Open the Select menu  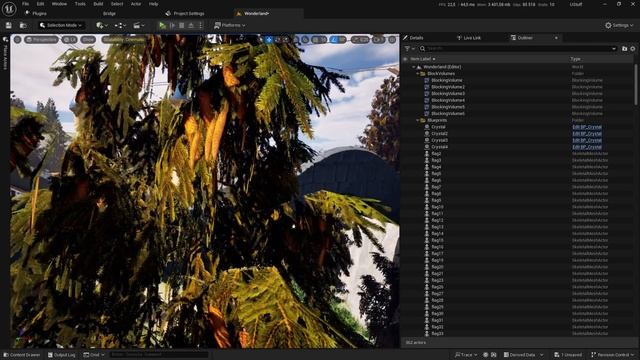click(117, 4)
